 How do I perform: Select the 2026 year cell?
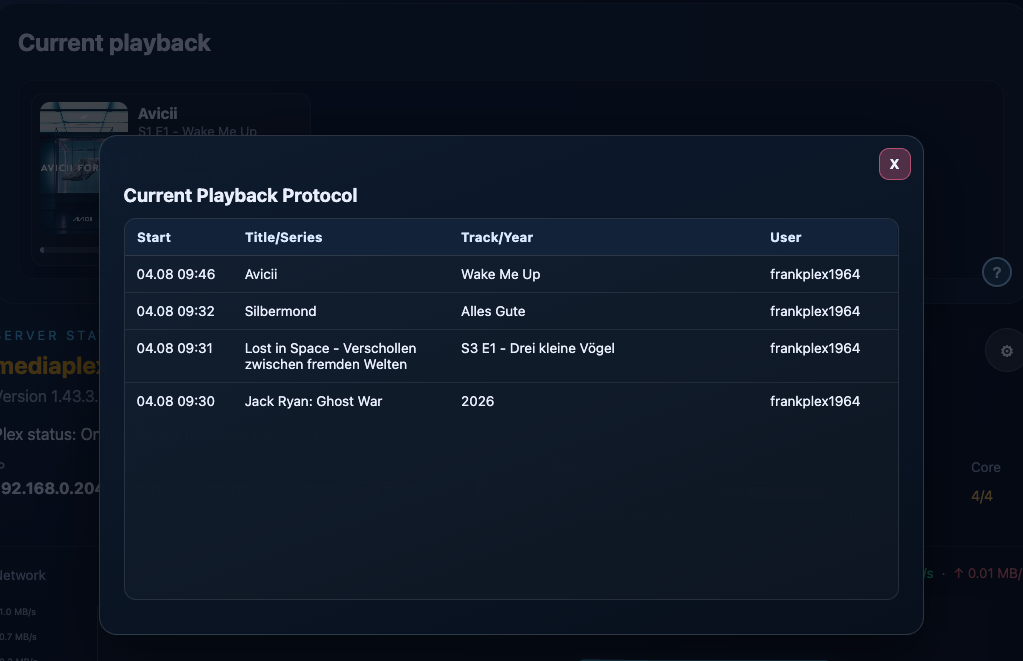point(478,401)
